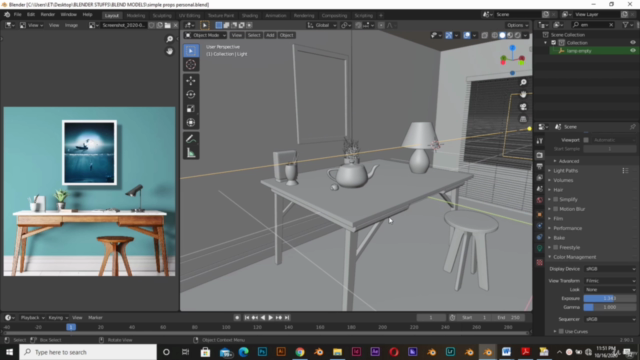Choose the Transform tool
This screenshot has width=640, height=360.
tap(191, 122)
